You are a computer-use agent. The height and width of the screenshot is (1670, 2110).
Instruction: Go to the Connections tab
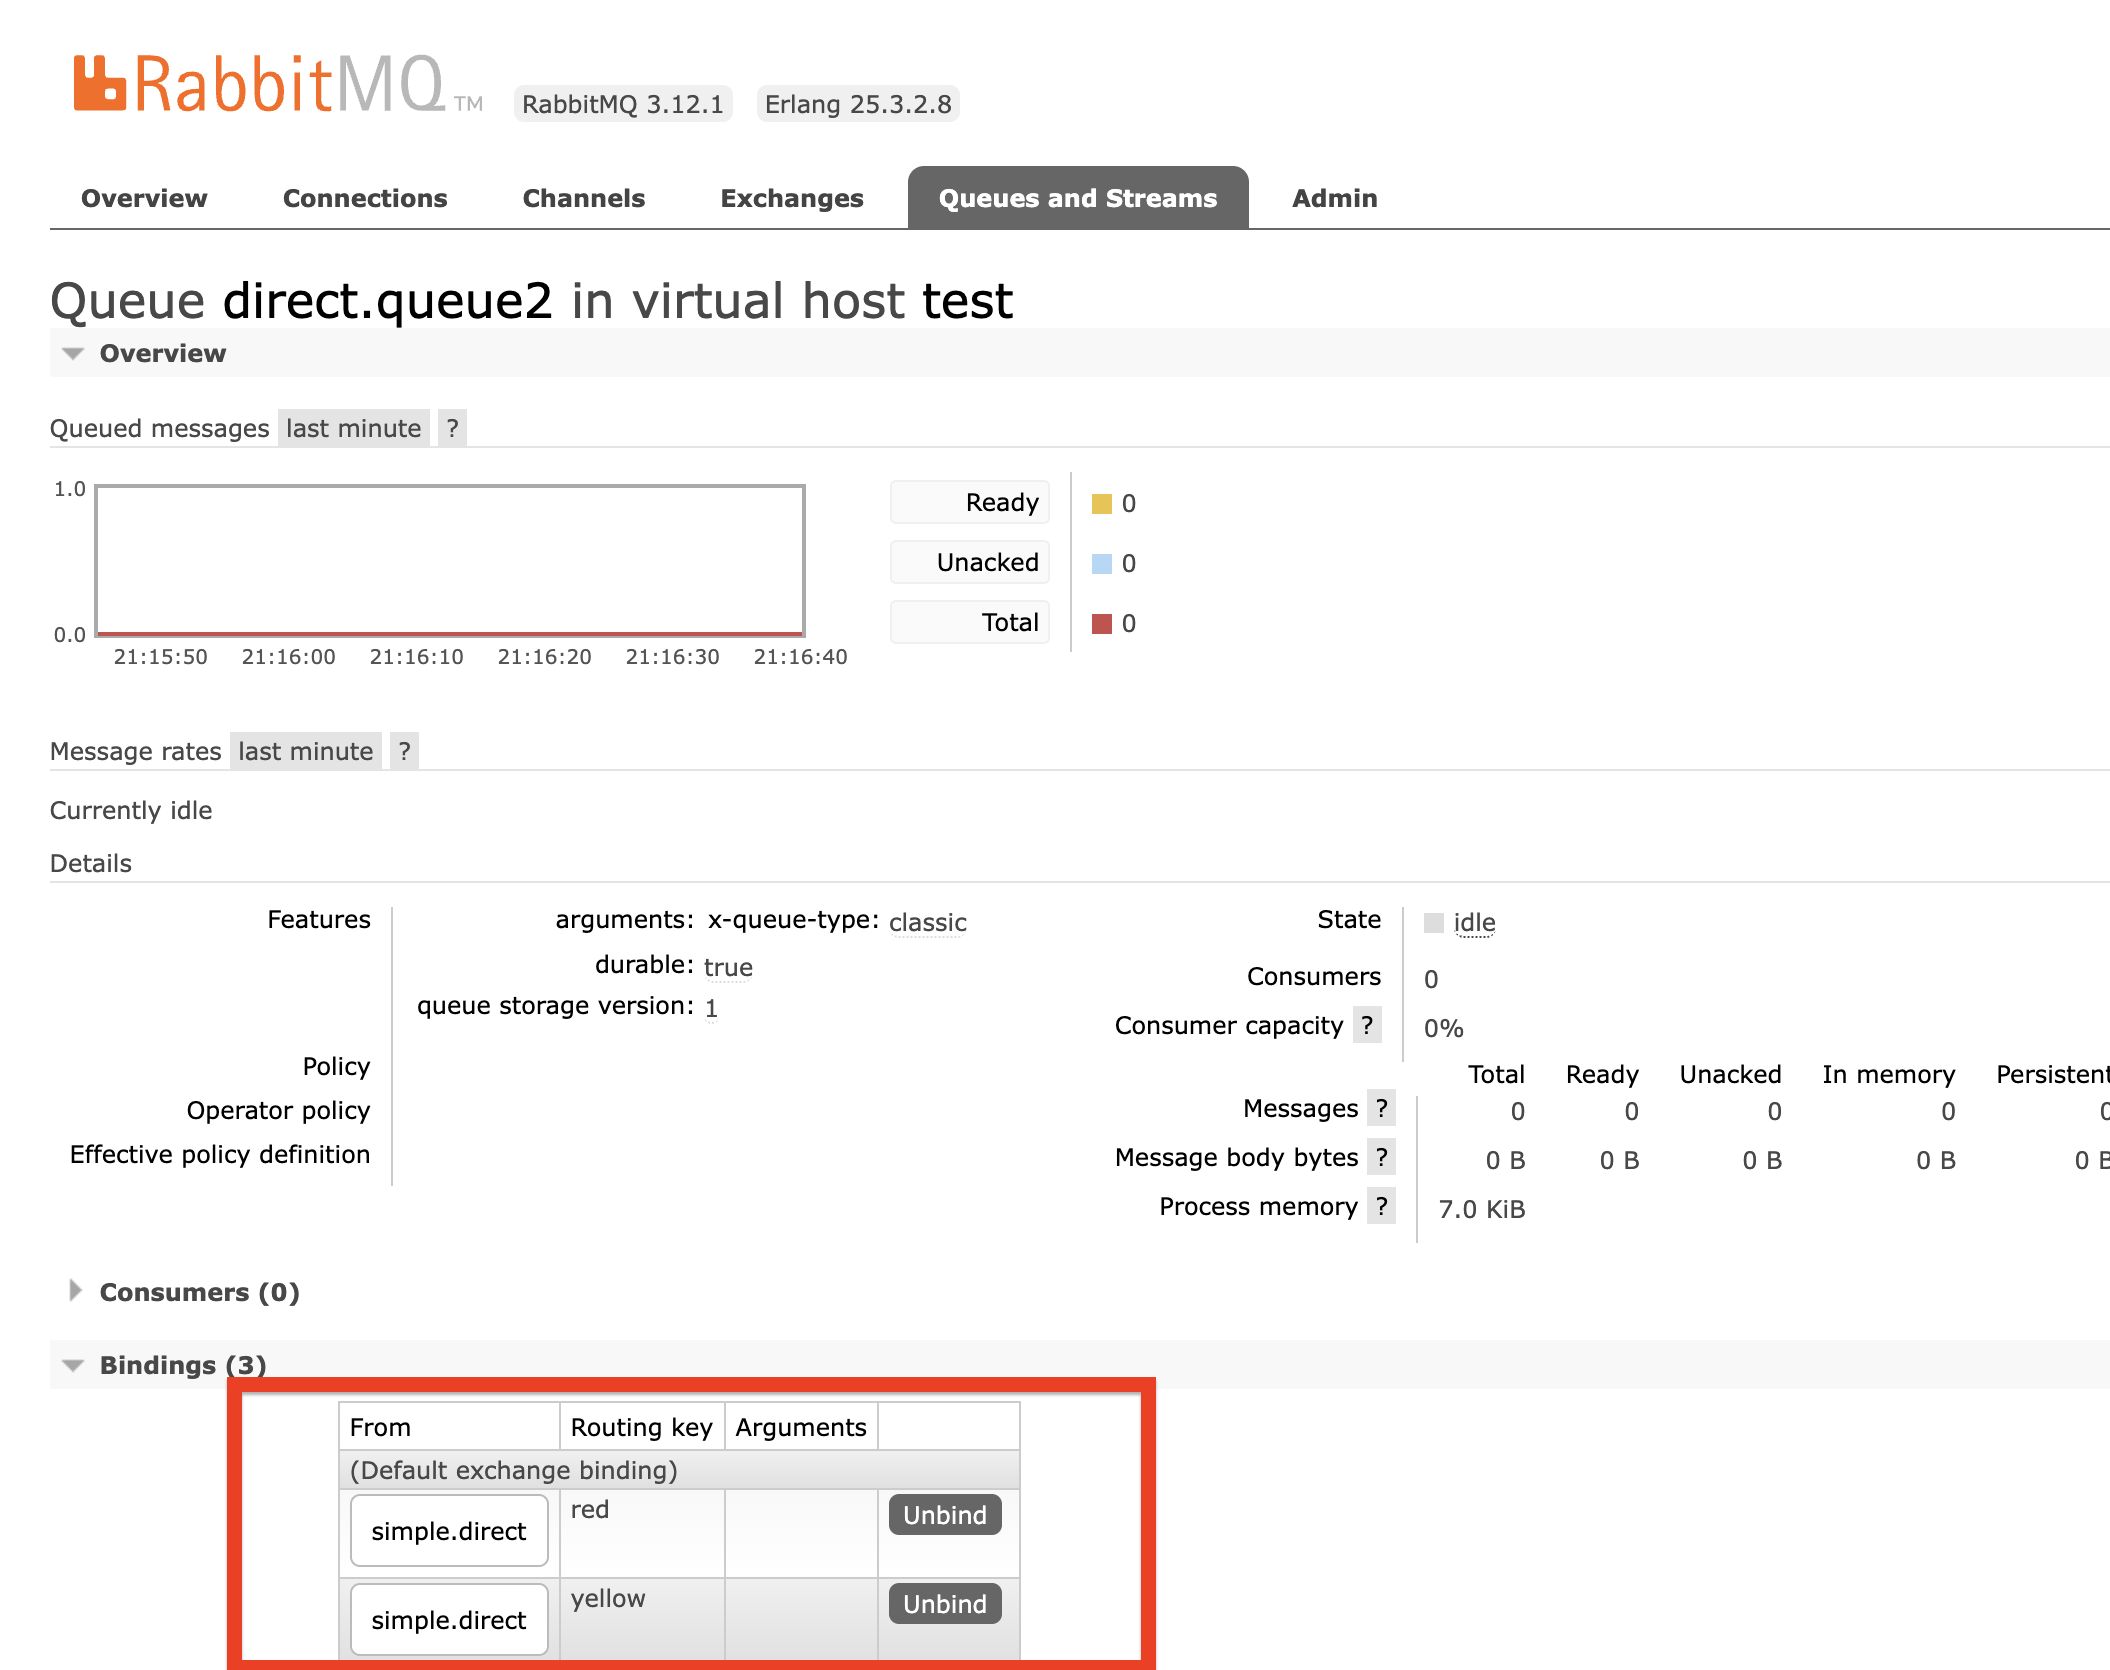pyautogui.click(x=365, y=198)
